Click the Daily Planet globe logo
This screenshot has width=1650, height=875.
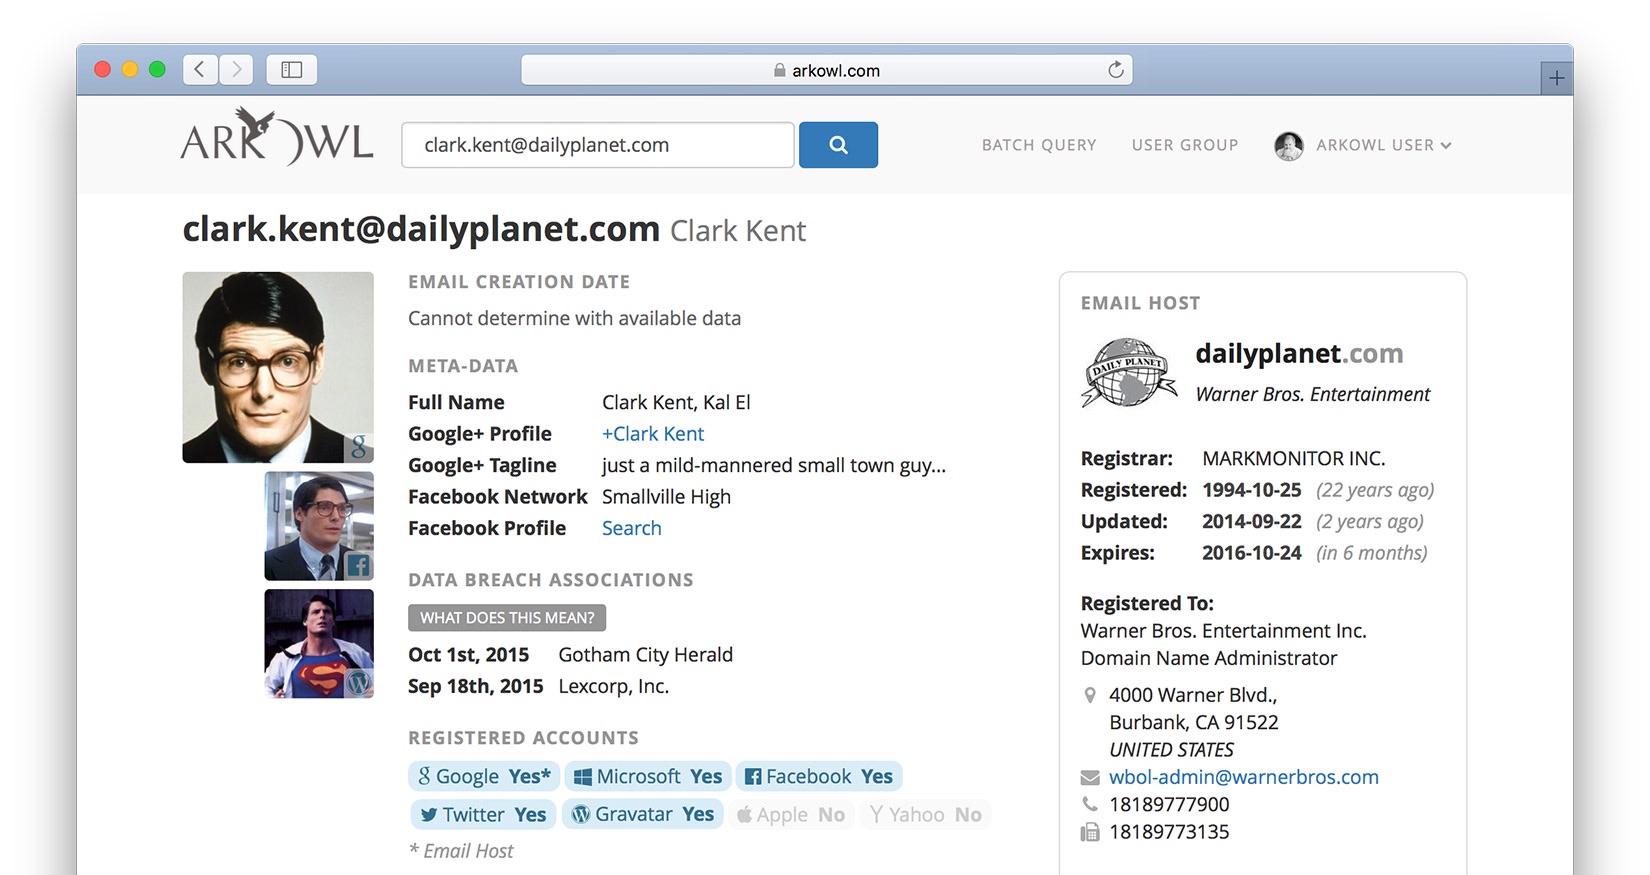pyautogui.click(x=1129, y=374)
